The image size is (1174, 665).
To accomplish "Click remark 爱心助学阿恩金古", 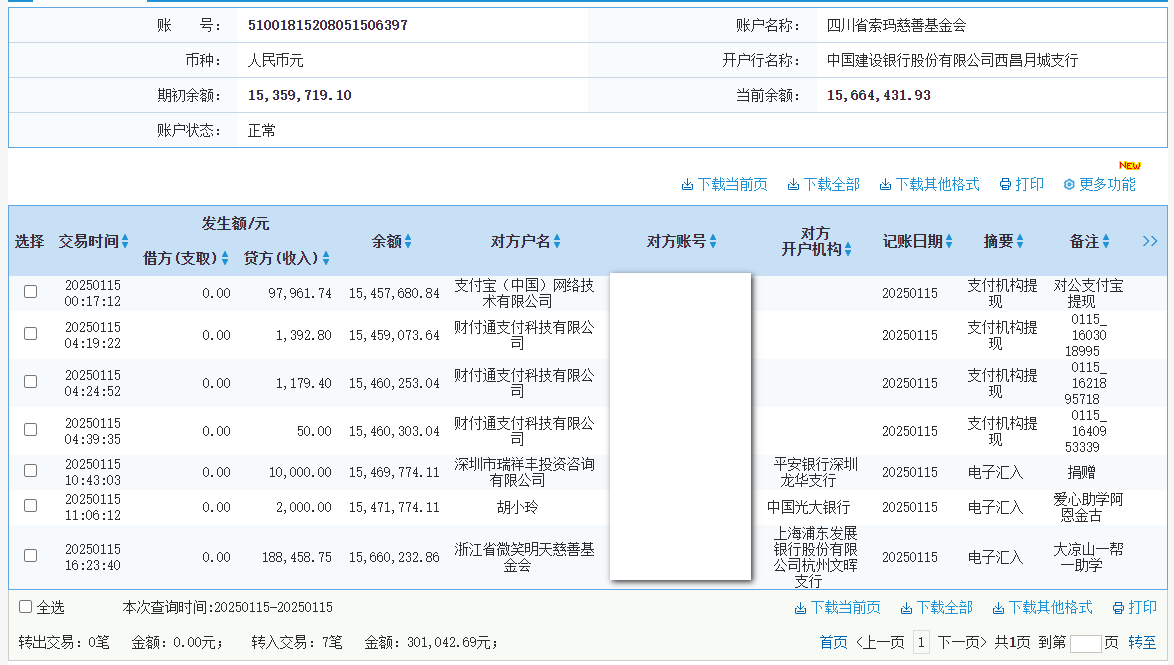I will 1088,507.
